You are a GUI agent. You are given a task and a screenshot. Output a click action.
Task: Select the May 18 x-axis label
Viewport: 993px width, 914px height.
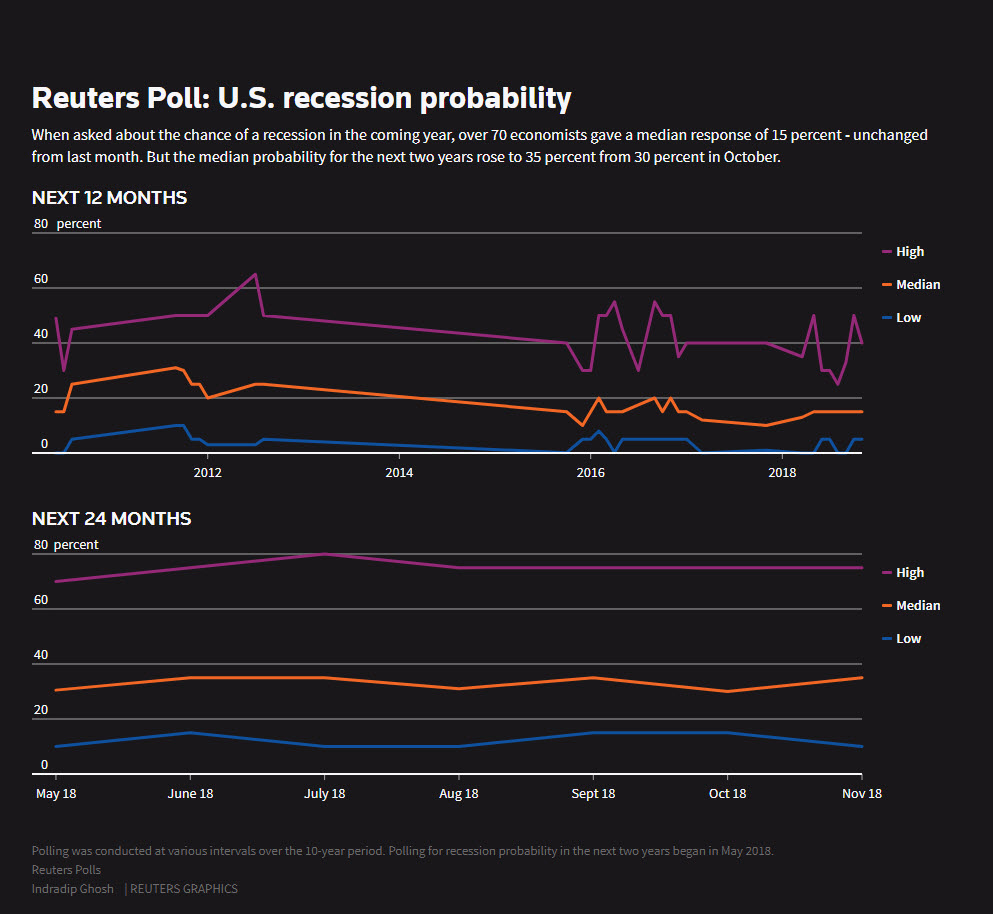pos(56,794)
